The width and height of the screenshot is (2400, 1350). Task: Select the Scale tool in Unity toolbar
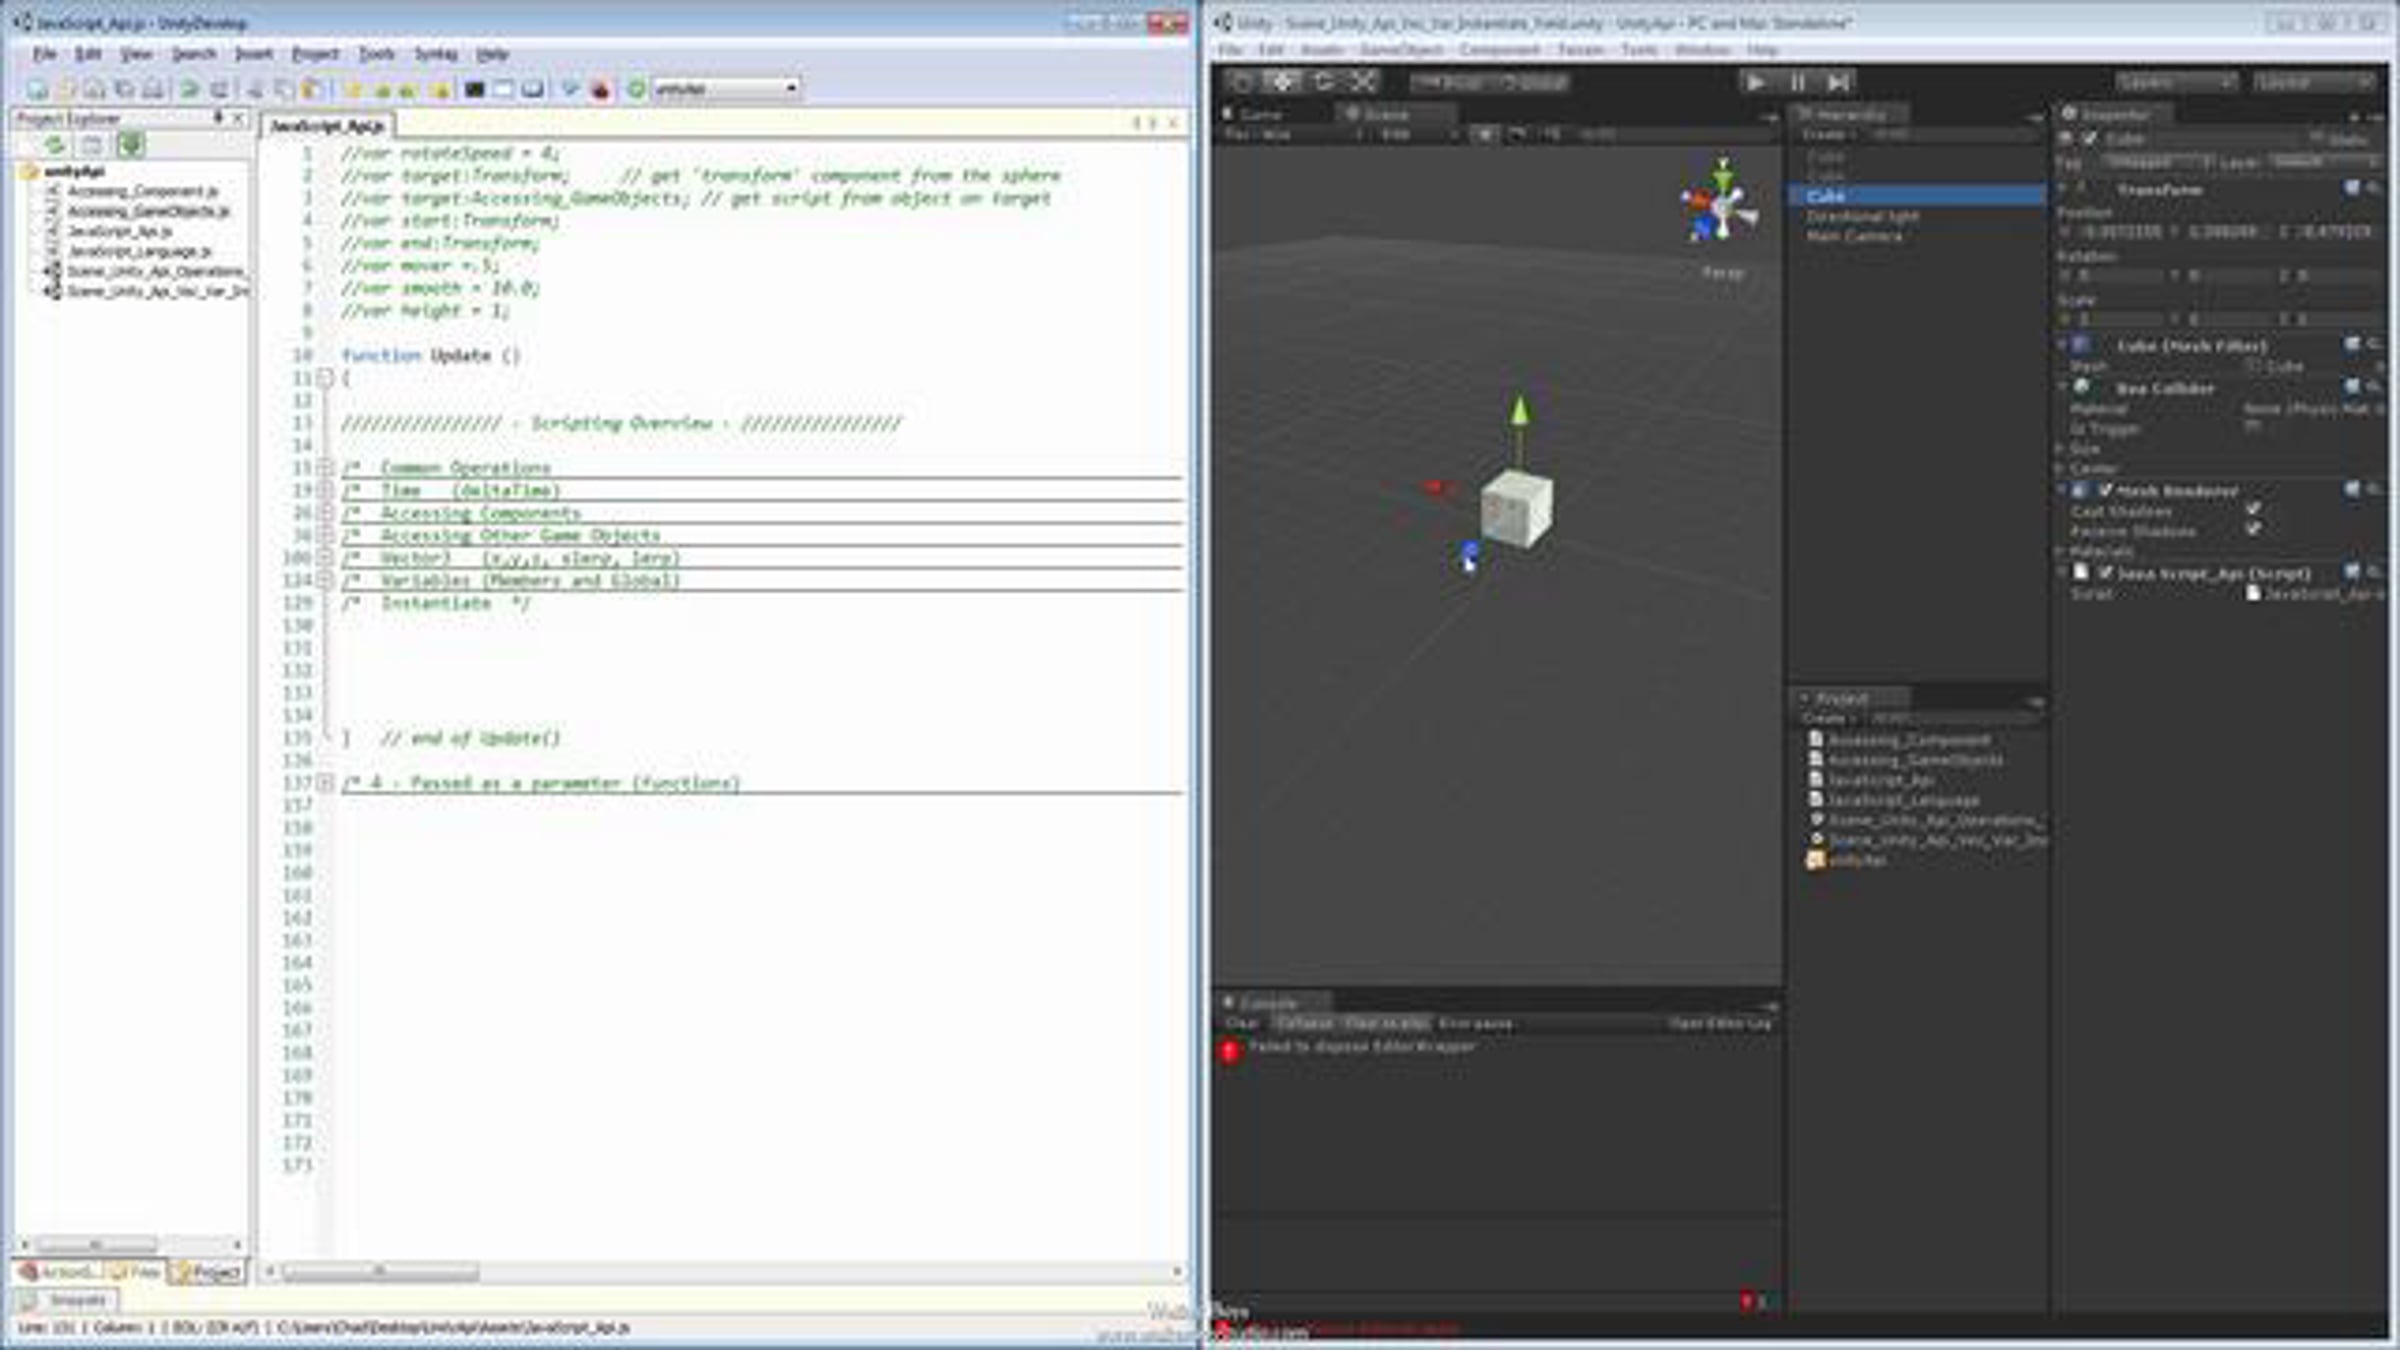[1363, 82]
